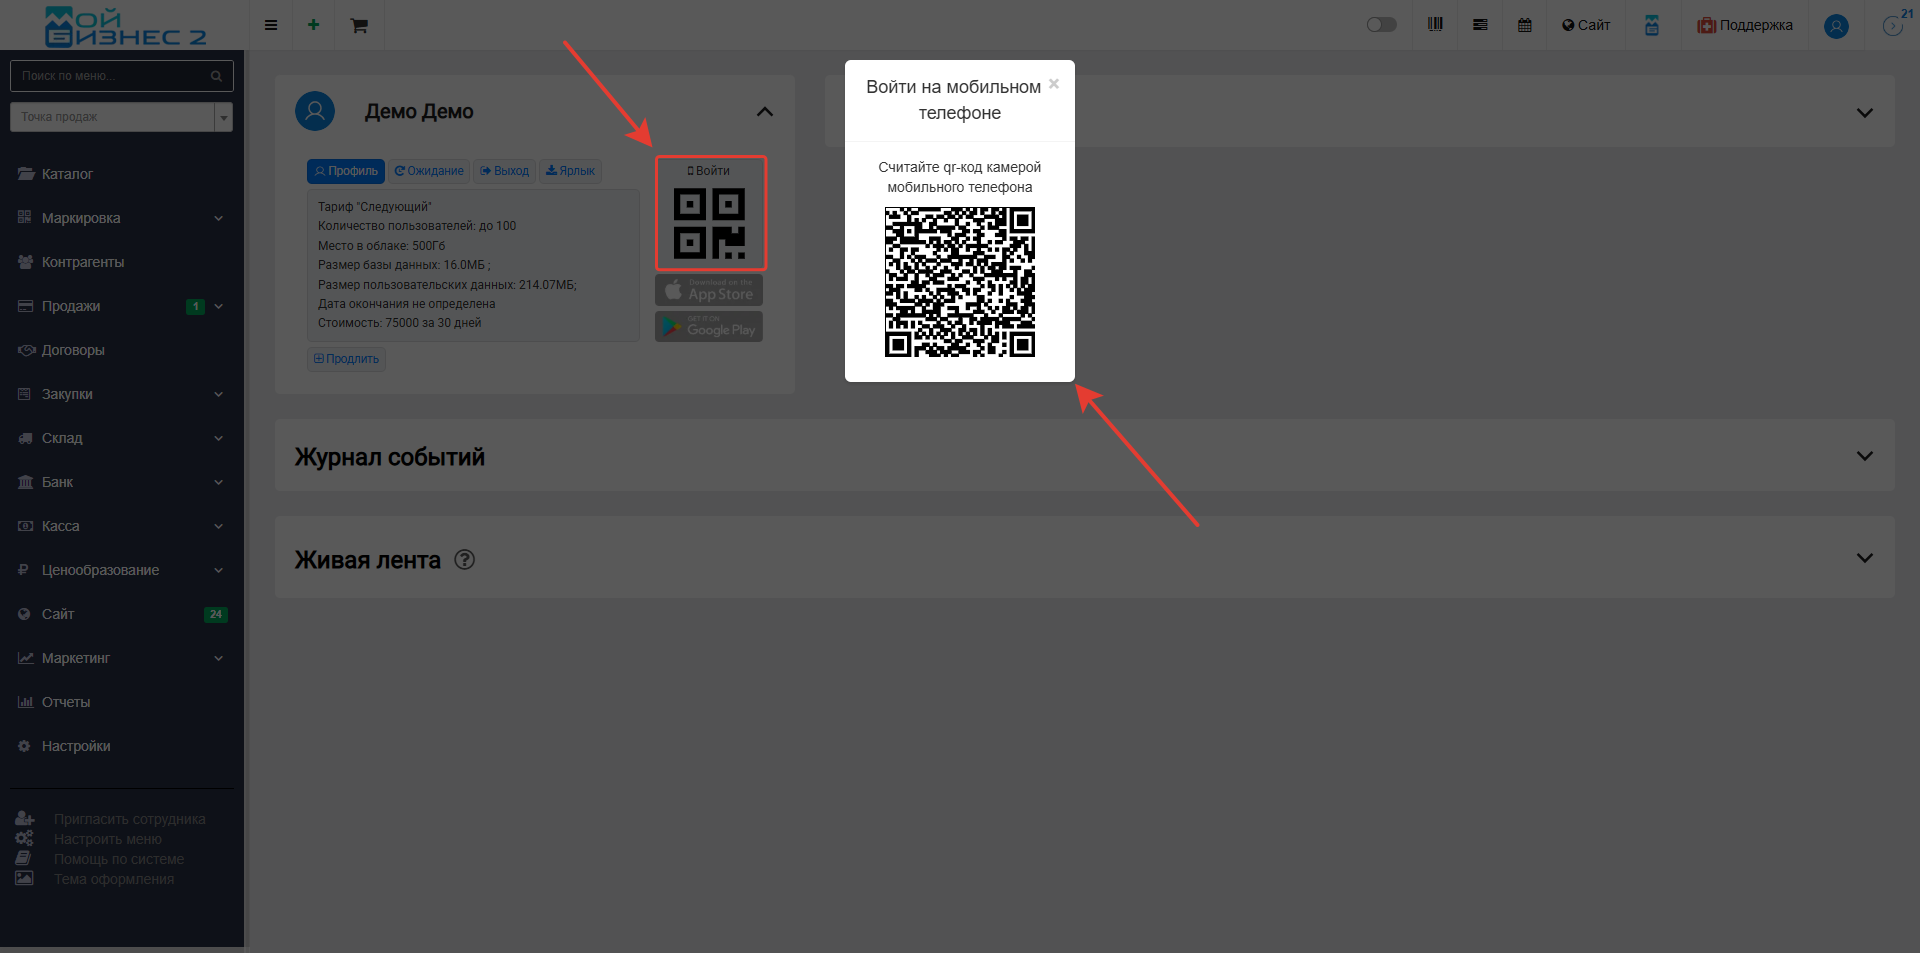Toggle the switch in the top toolbar
1920x953 pixels.
(x=1381, y=25)
